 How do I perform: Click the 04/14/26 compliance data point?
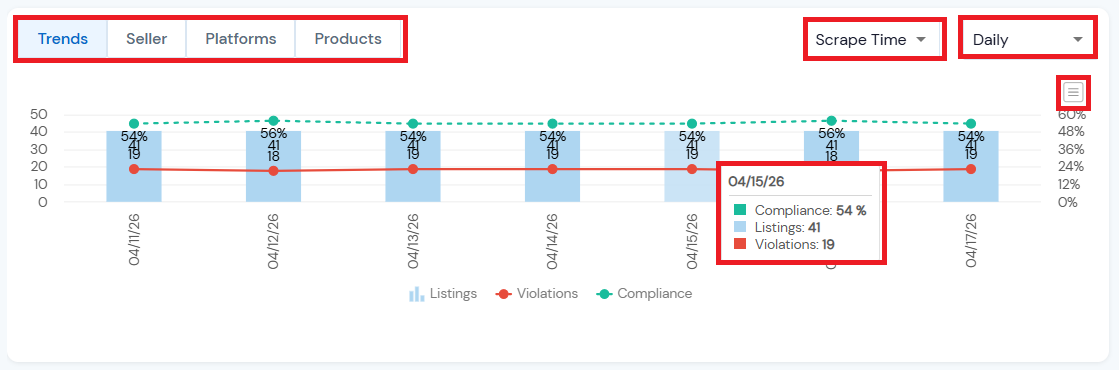[552, 124]
